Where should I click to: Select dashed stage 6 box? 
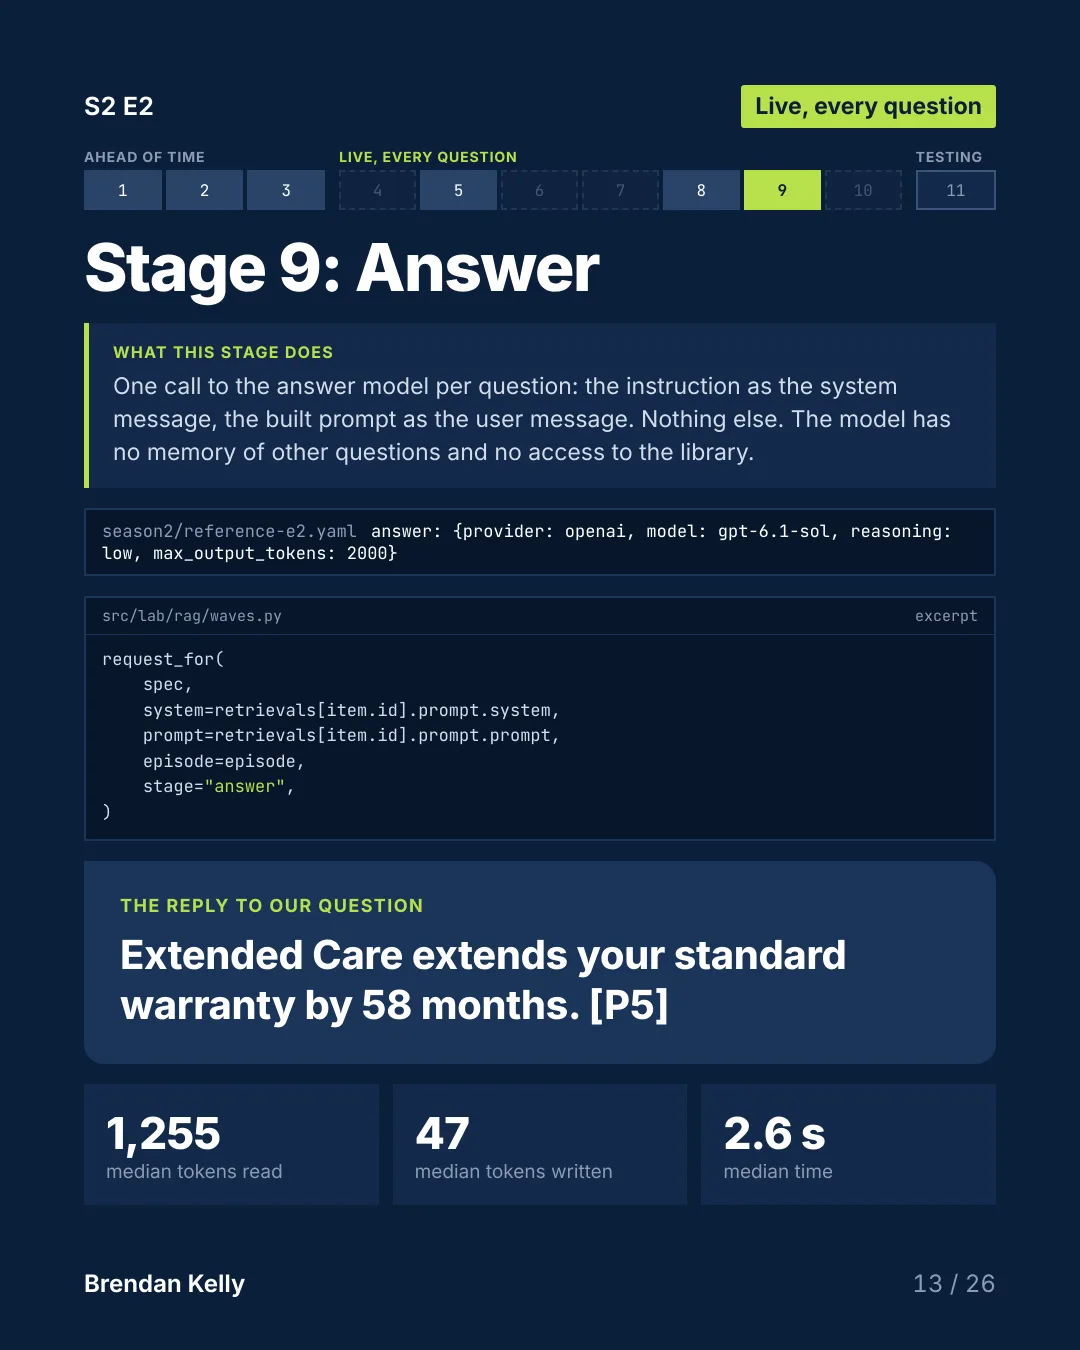539,190
